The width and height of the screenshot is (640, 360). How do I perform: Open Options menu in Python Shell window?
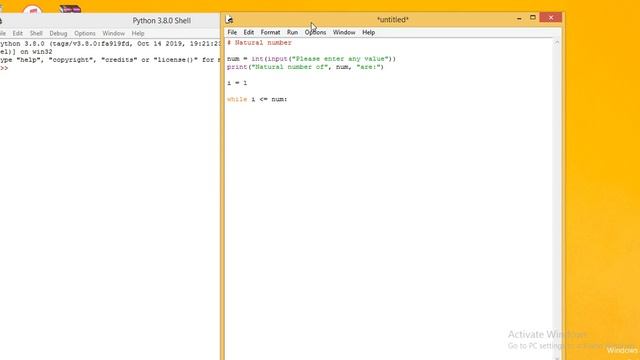pyautogui.click(x=85, y=33)
